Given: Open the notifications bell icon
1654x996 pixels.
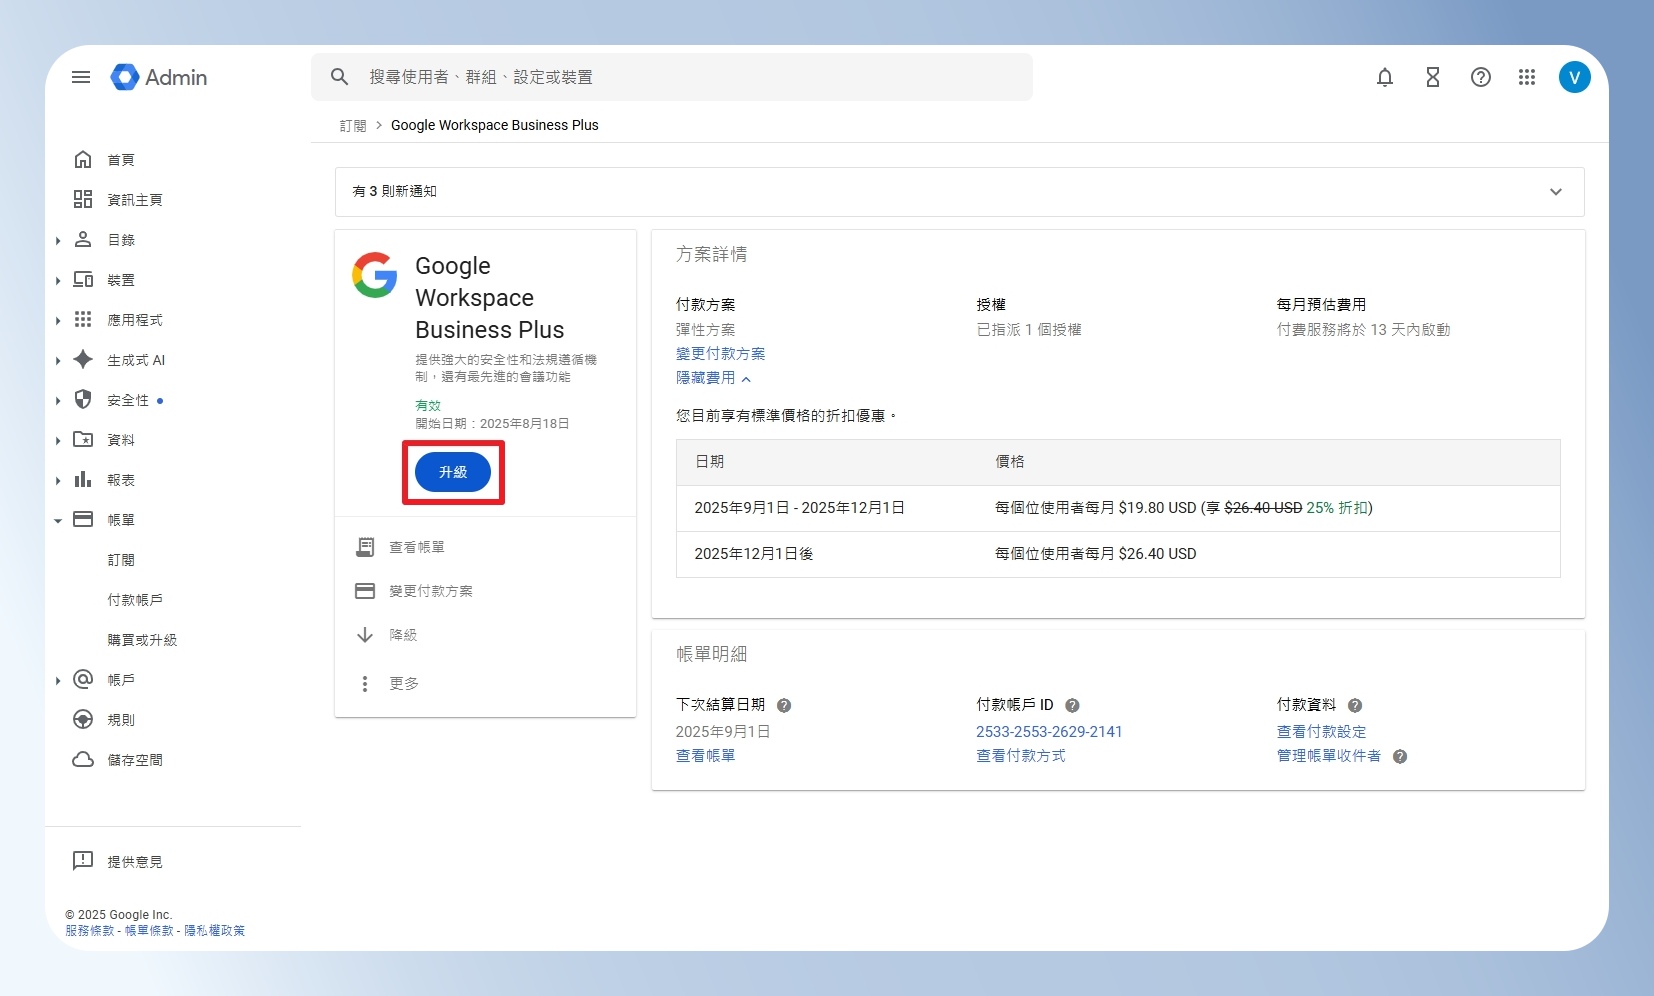Looking at the screenshot, I should click(1385, 77).
